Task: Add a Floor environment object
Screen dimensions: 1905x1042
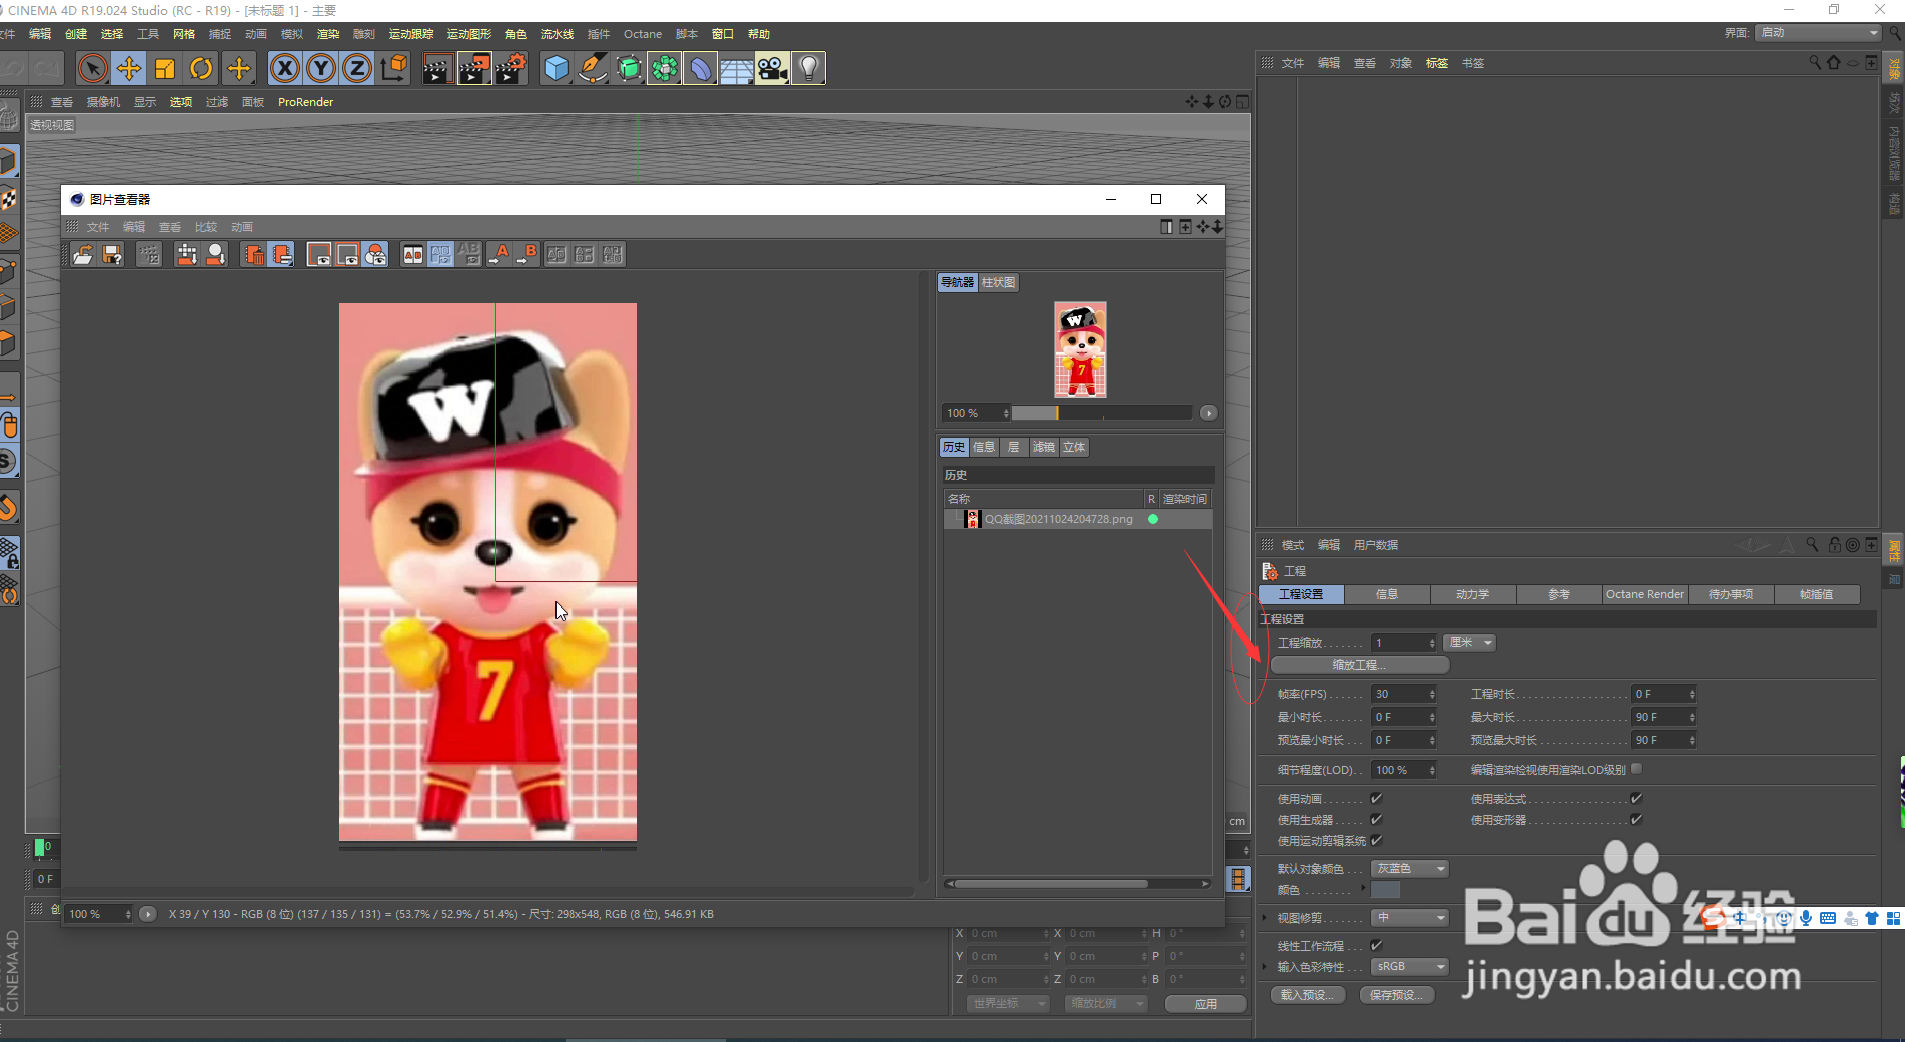Action: click(736, 68)
